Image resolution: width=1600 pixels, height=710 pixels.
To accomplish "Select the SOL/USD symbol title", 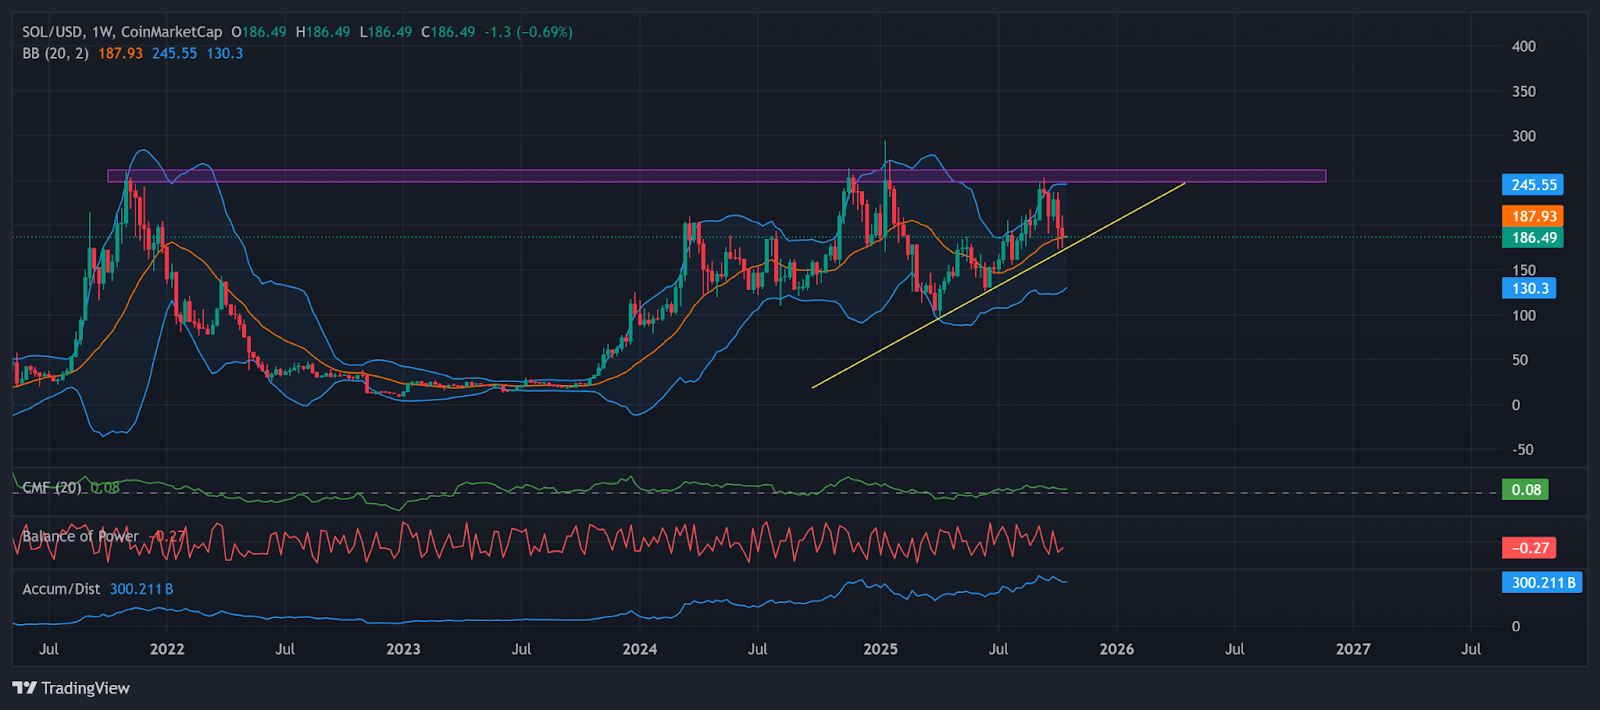I will pyautogui.click(x=52, y=32).
